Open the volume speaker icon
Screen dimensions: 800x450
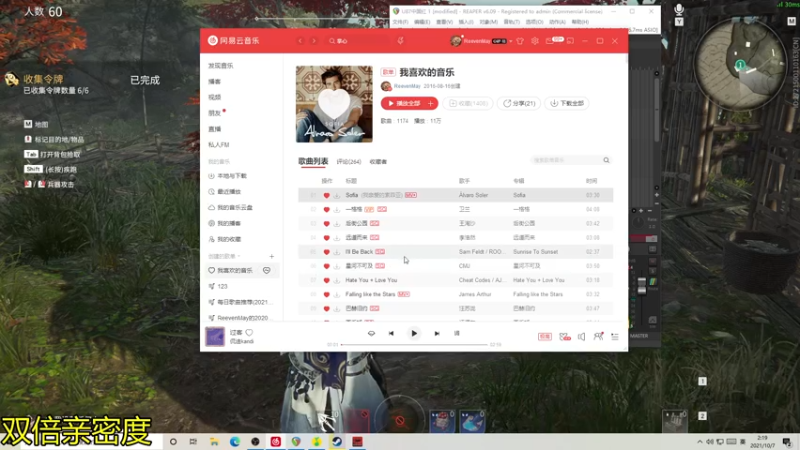point(581,337)
